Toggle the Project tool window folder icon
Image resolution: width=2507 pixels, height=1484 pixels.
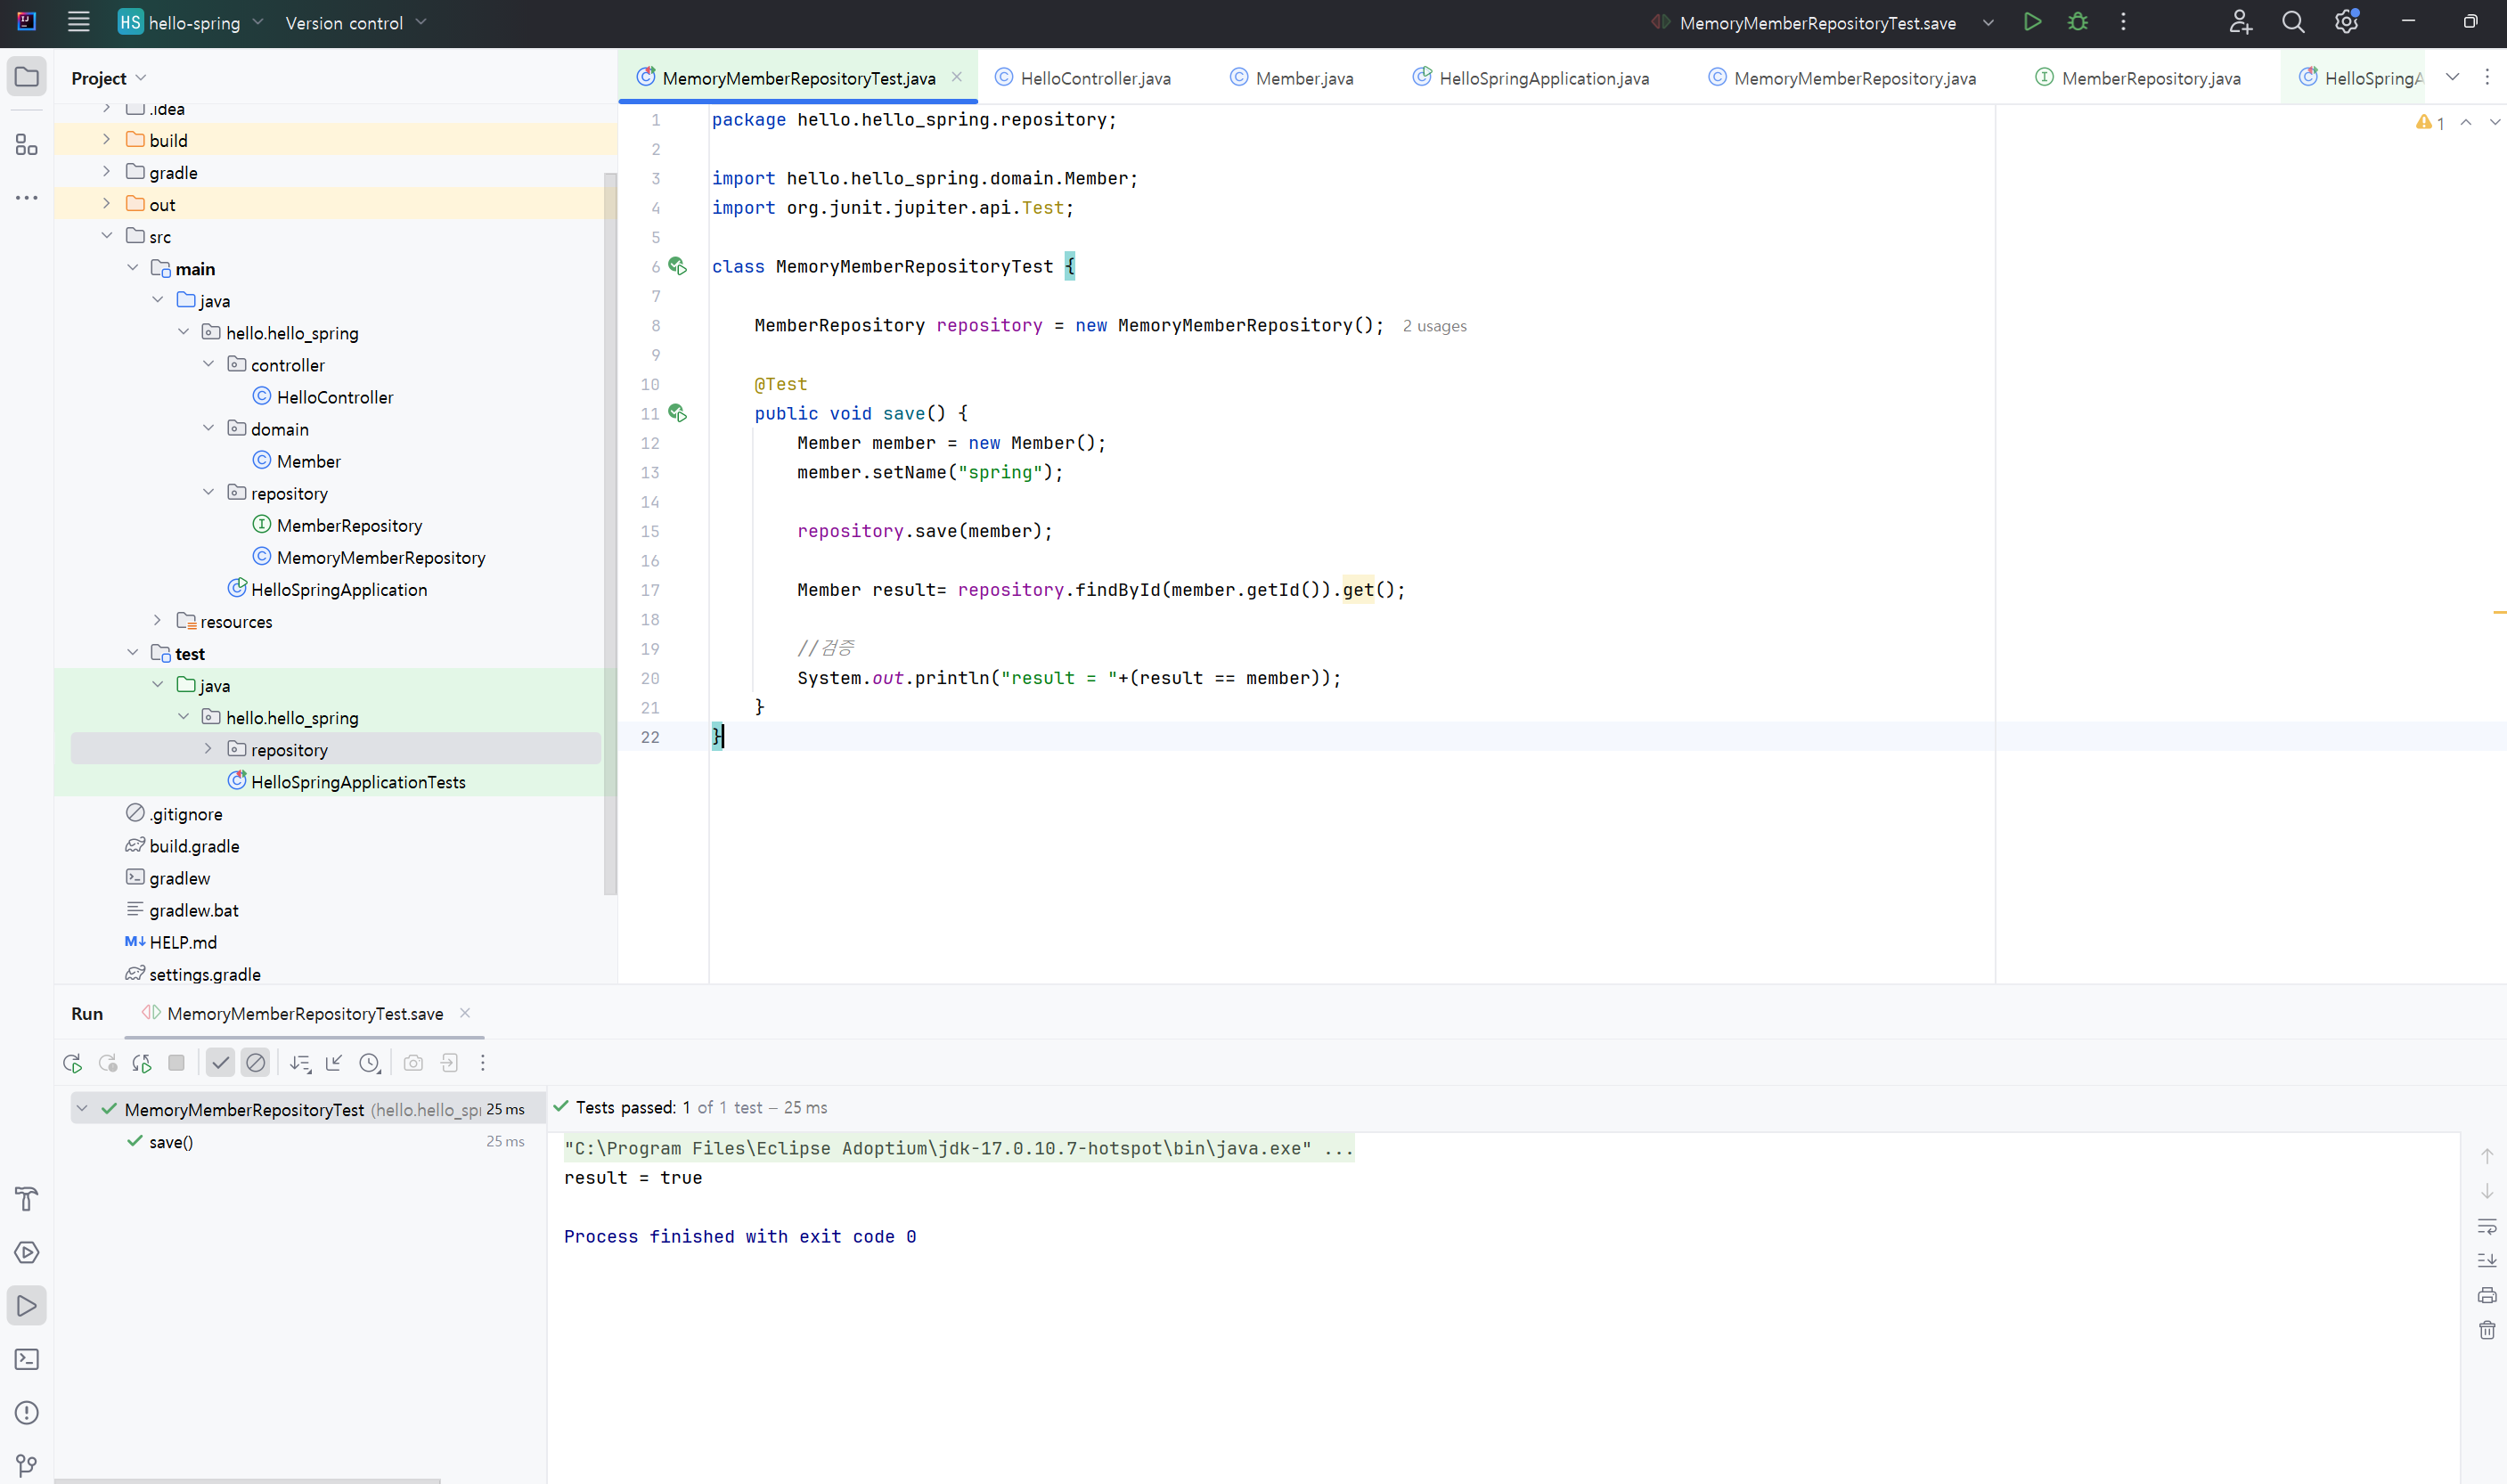pyautogui.click(x=27, y=77)
